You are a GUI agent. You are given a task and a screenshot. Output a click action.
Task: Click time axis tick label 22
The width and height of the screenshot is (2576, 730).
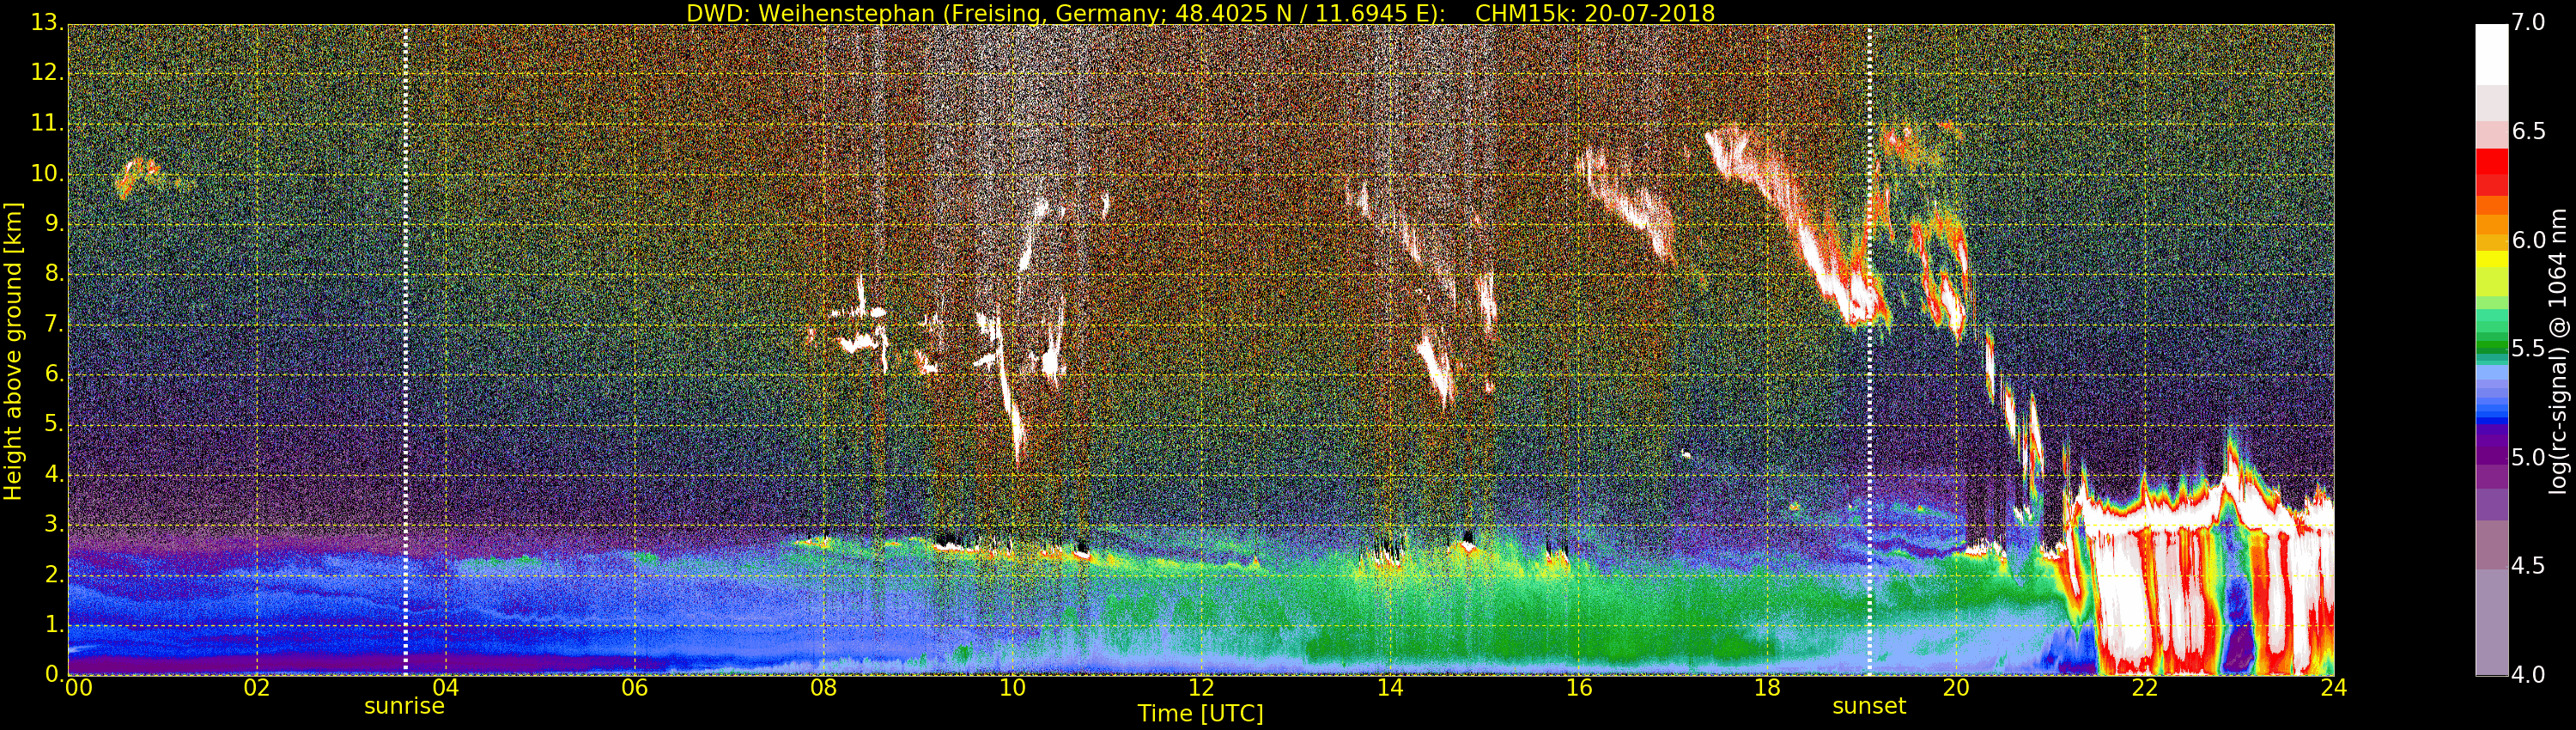(x=2145, y=687)
